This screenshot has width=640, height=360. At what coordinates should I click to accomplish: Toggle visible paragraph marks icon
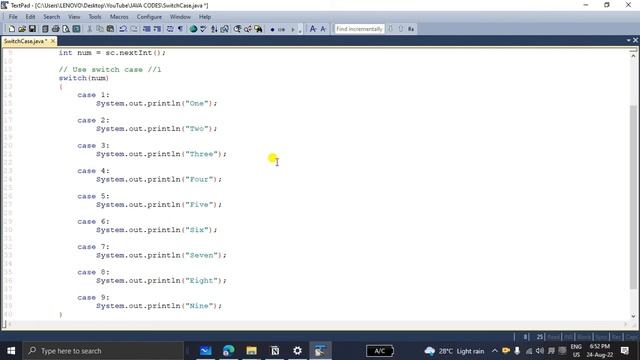(x=180, y=29)
